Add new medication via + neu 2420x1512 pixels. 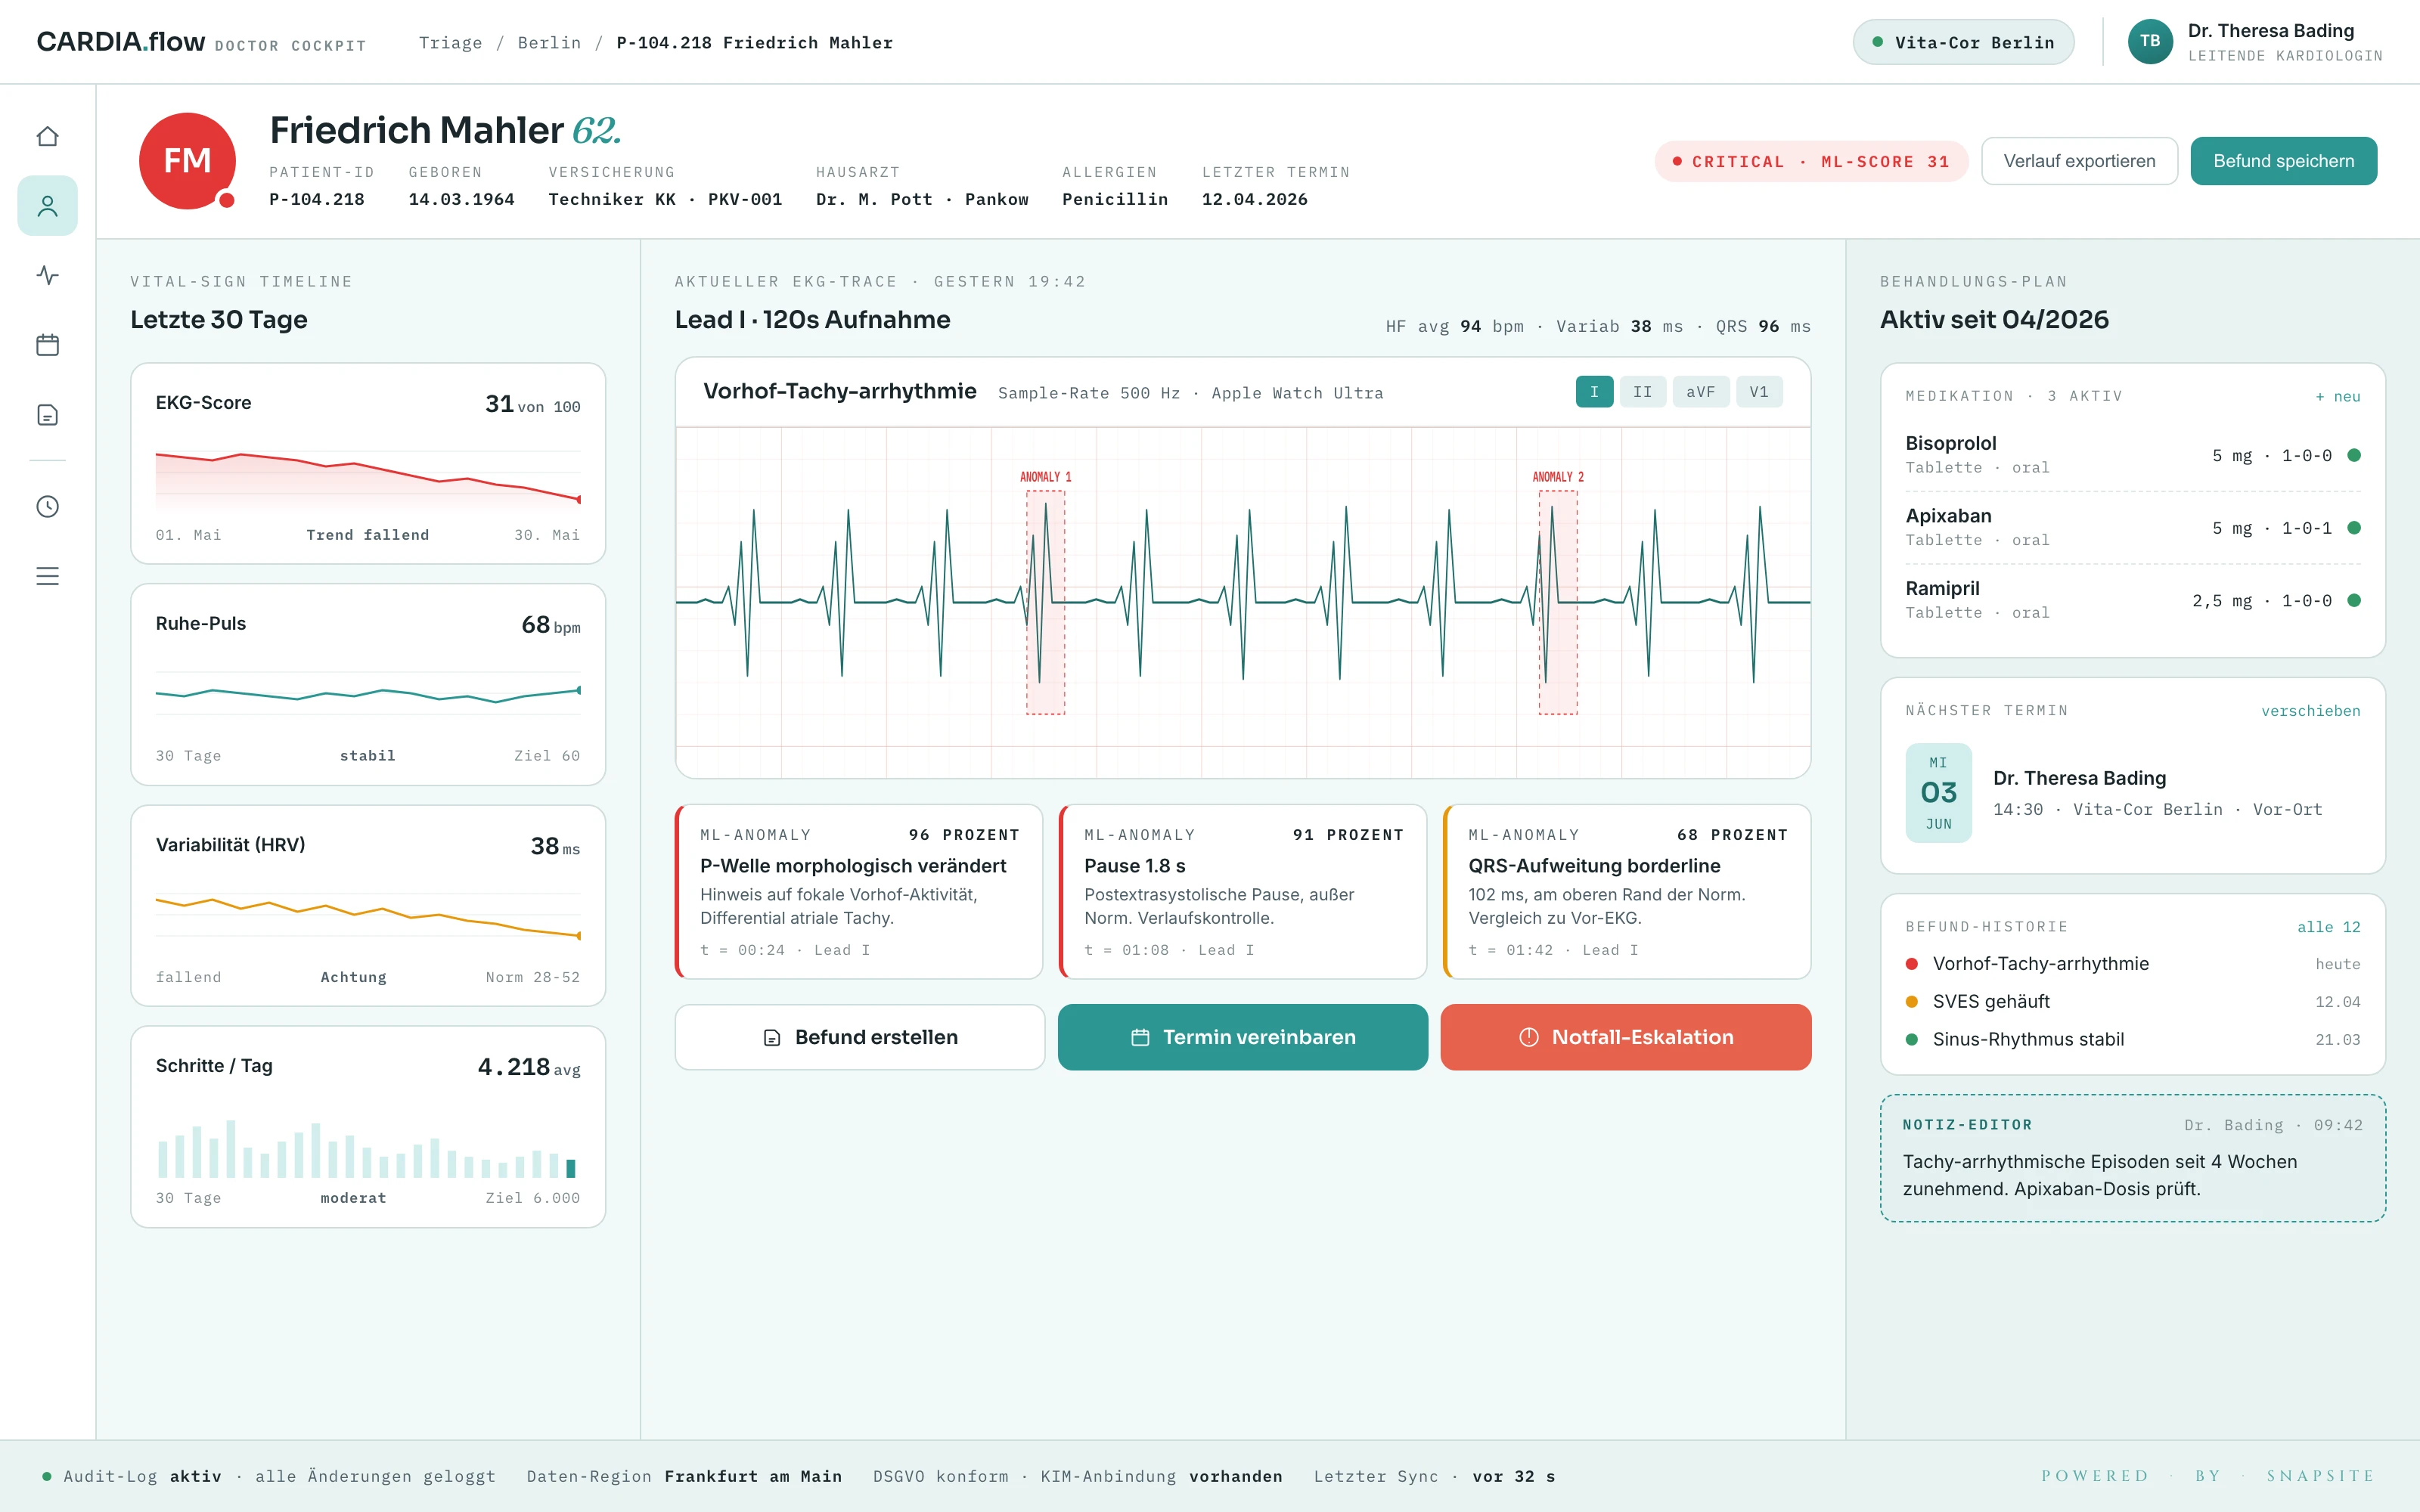coord(2338,397)
